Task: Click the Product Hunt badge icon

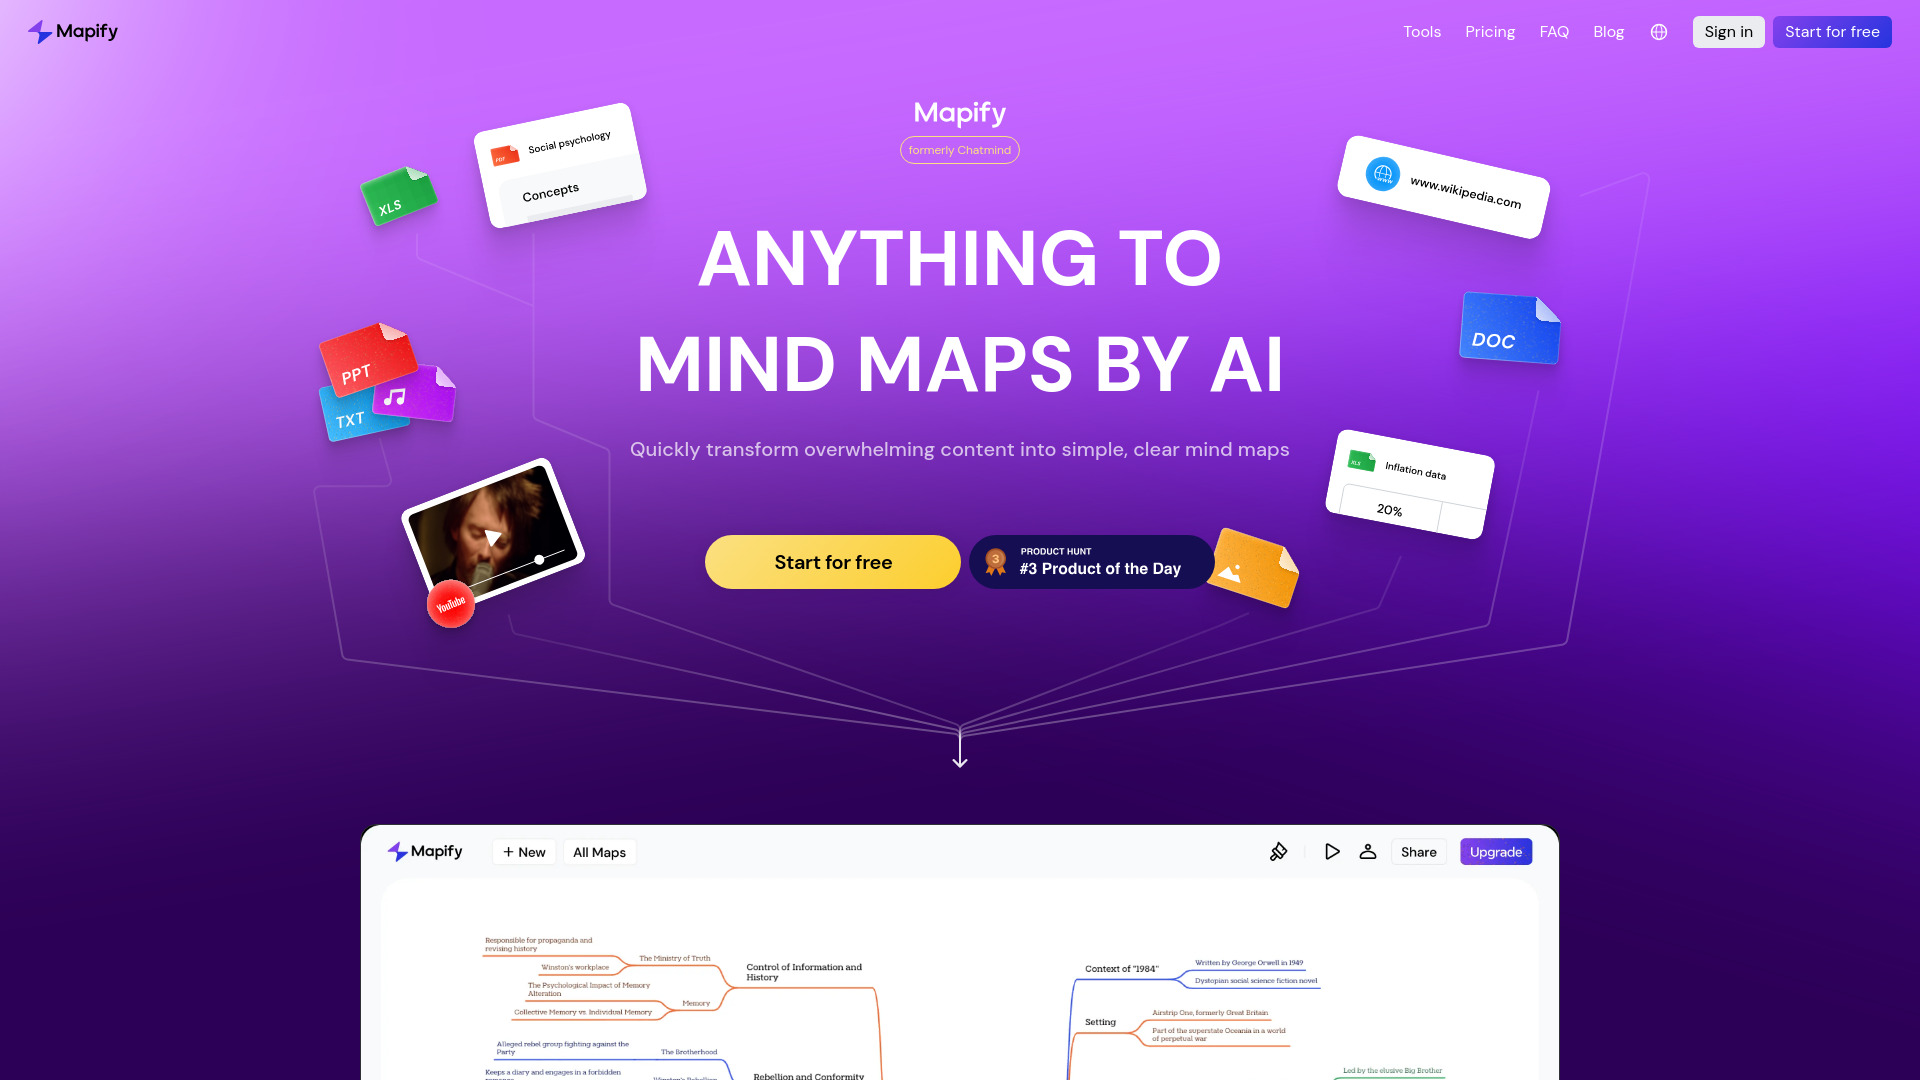Action: pos(994,560)
